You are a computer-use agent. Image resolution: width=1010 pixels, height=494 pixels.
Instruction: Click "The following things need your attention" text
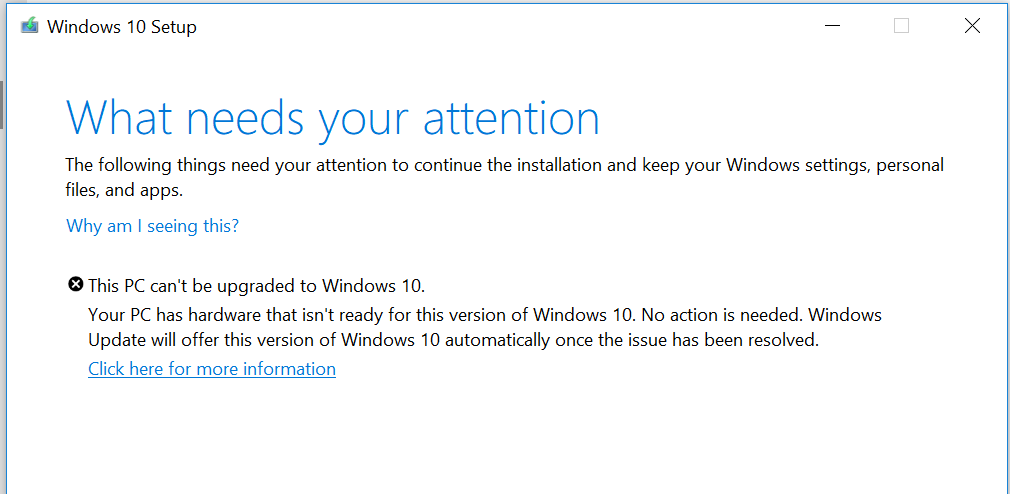pos(250,165)
